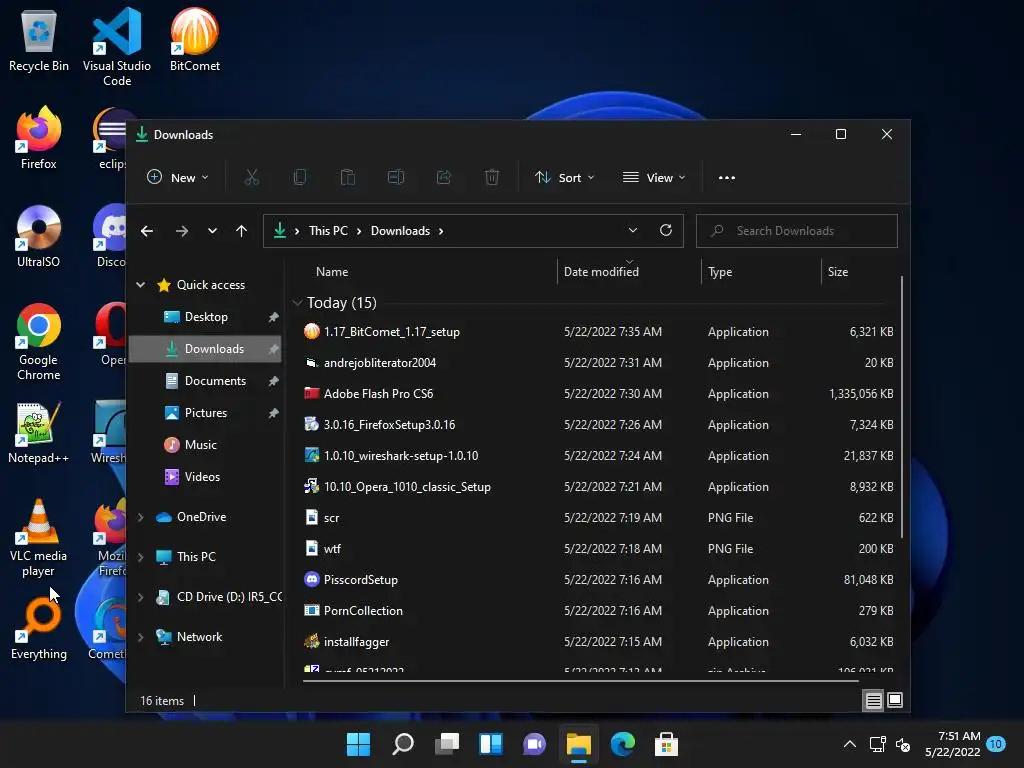This screenshot has height=768, width=1024.
Task: Go back with the left arrow
Action: [147, 231]
